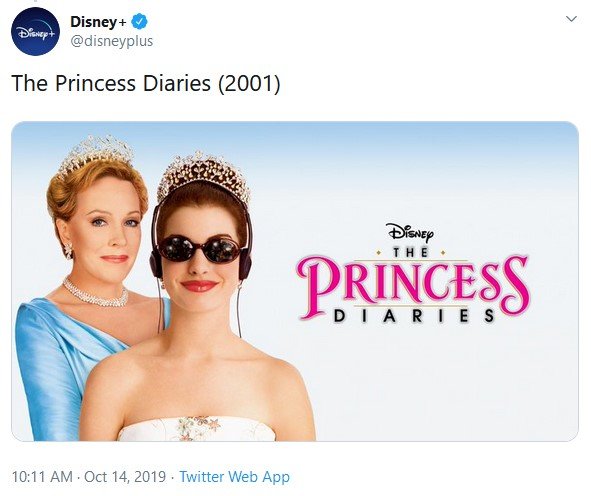Open the Disney+ display name

click(98, 22)
